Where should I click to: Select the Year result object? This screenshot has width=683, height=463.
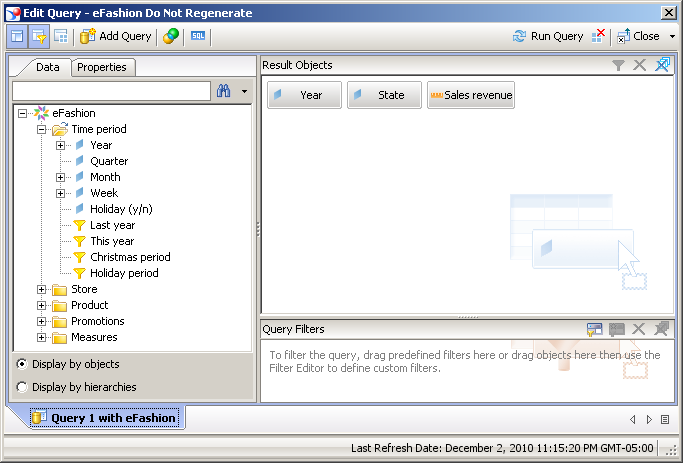tap(304, 95)
